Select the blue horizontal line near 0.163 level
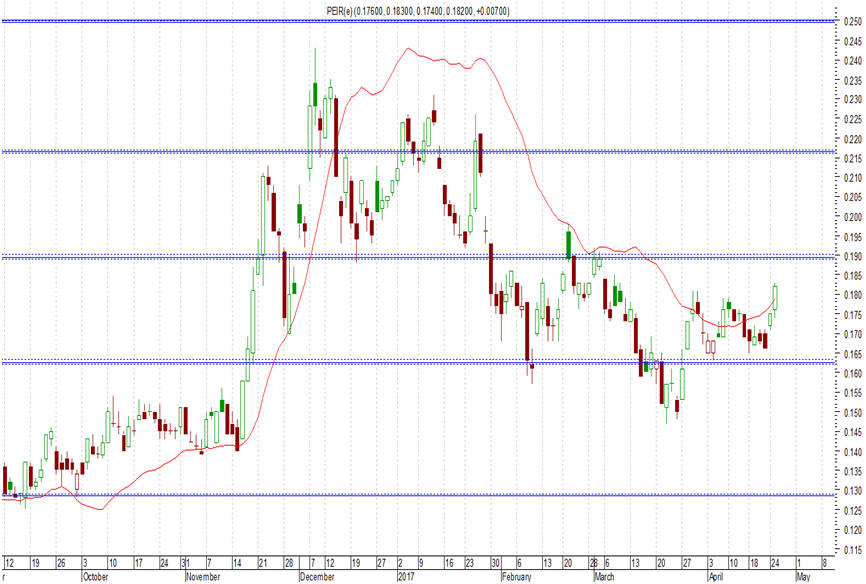Viewport: 866px width, 584px height. point(419,362)
